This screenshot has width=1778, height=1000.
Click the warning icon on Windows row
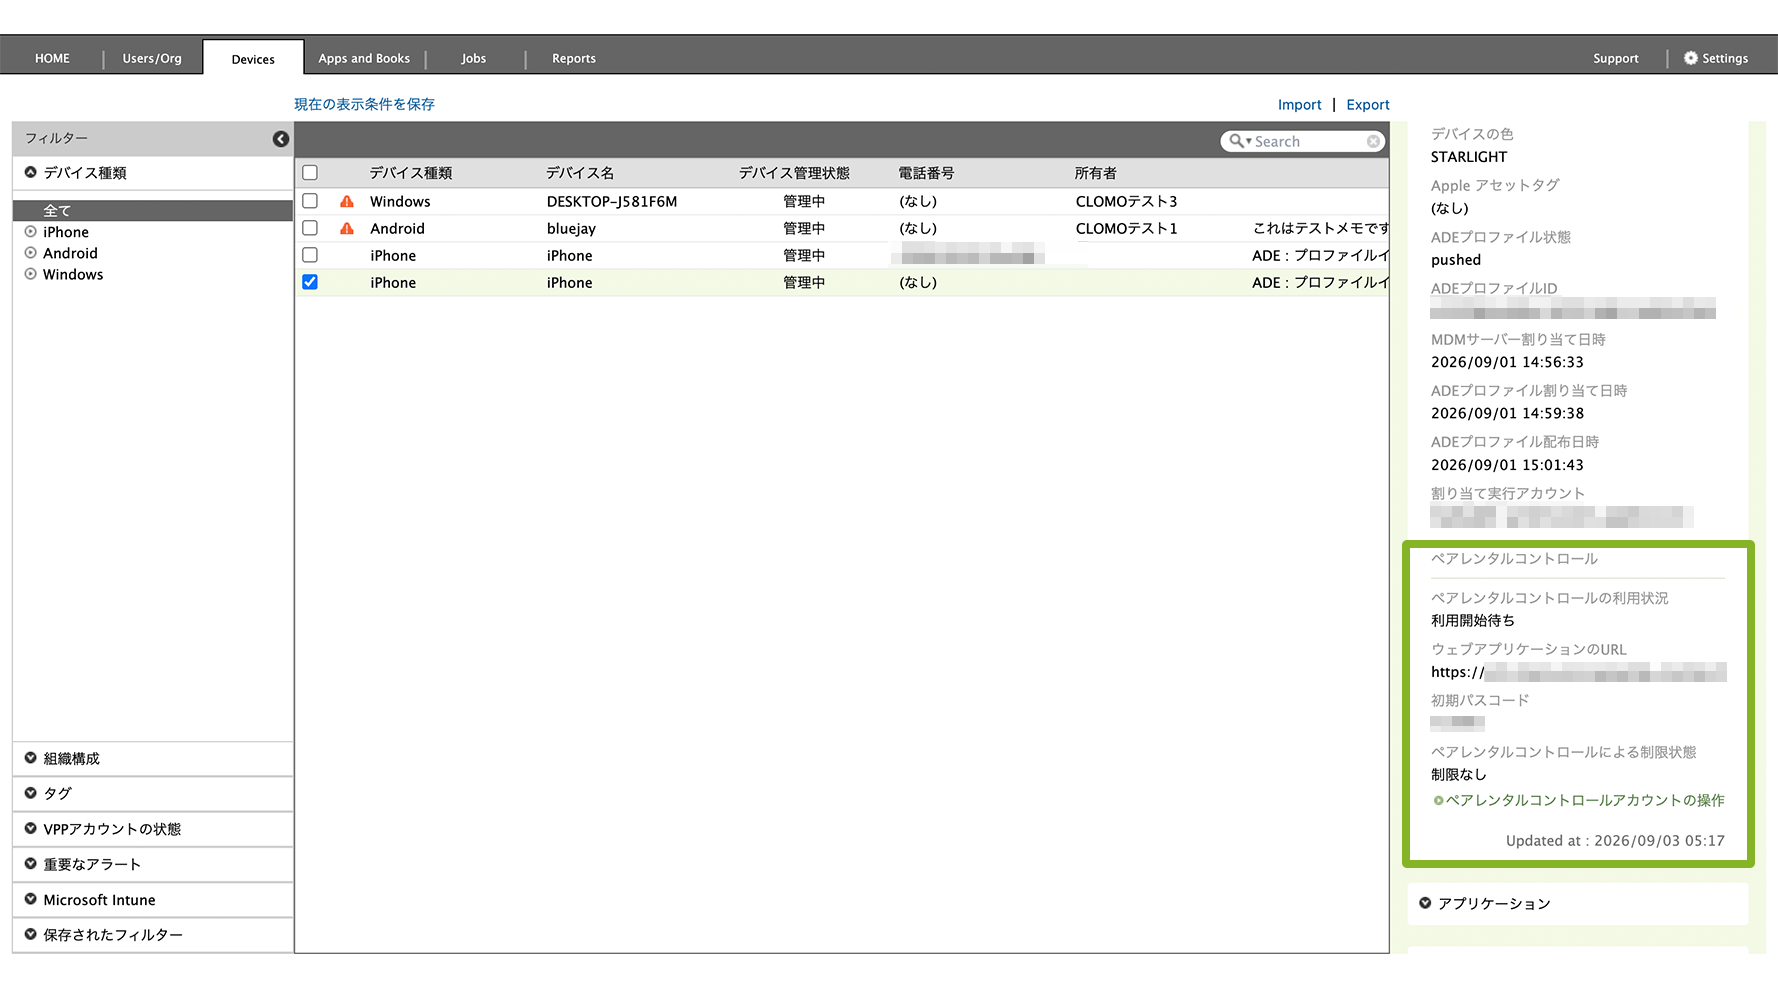pos(347,201)
